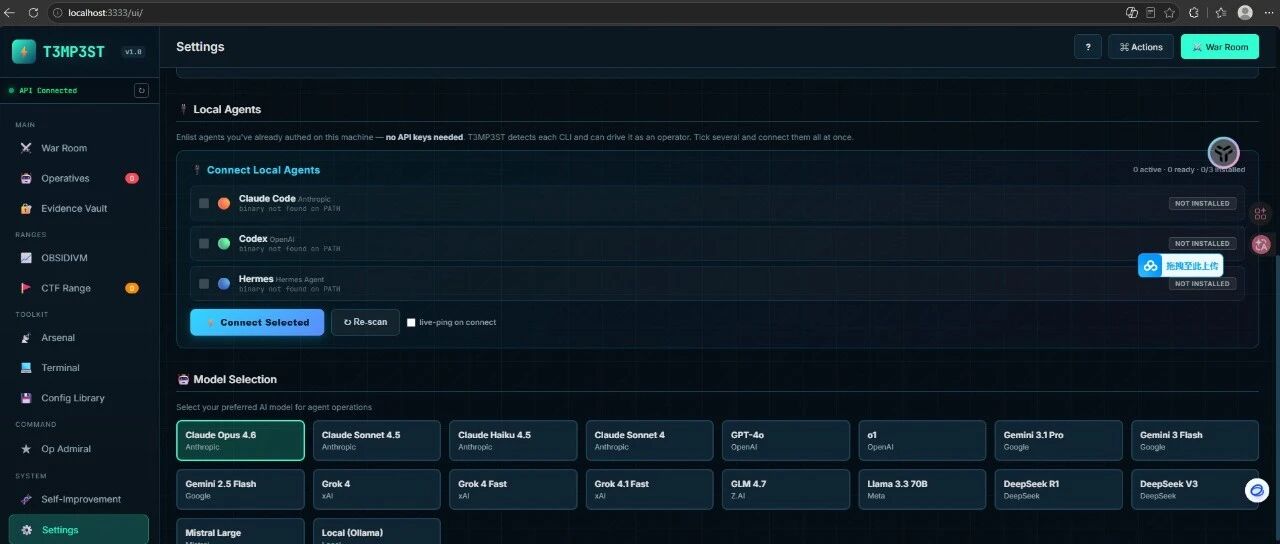Select the Claude Sonnet 4.5 model card
The image size is (1280, 544).
coord(377,440)
